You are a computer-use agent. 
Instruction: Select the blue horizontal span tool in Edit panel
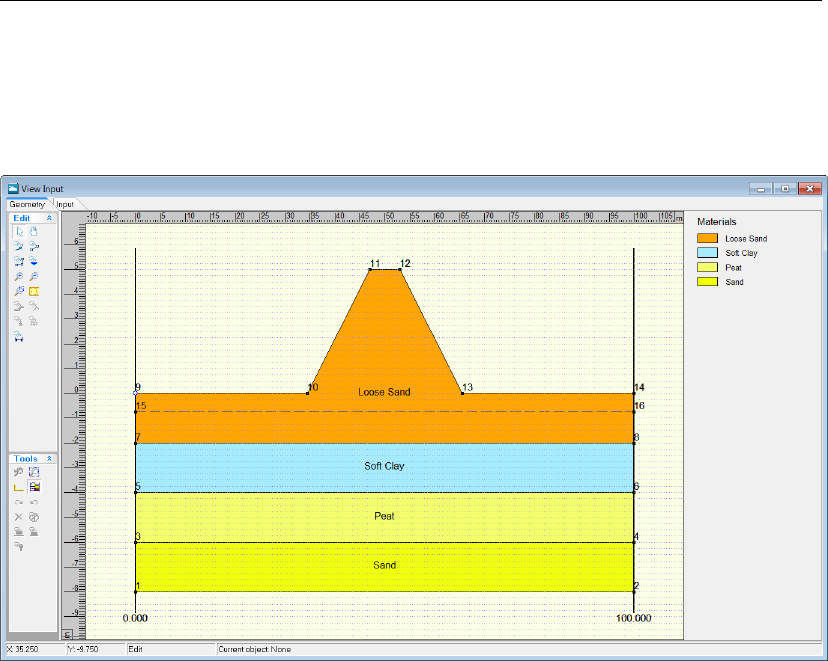click(x=19, y=336)
